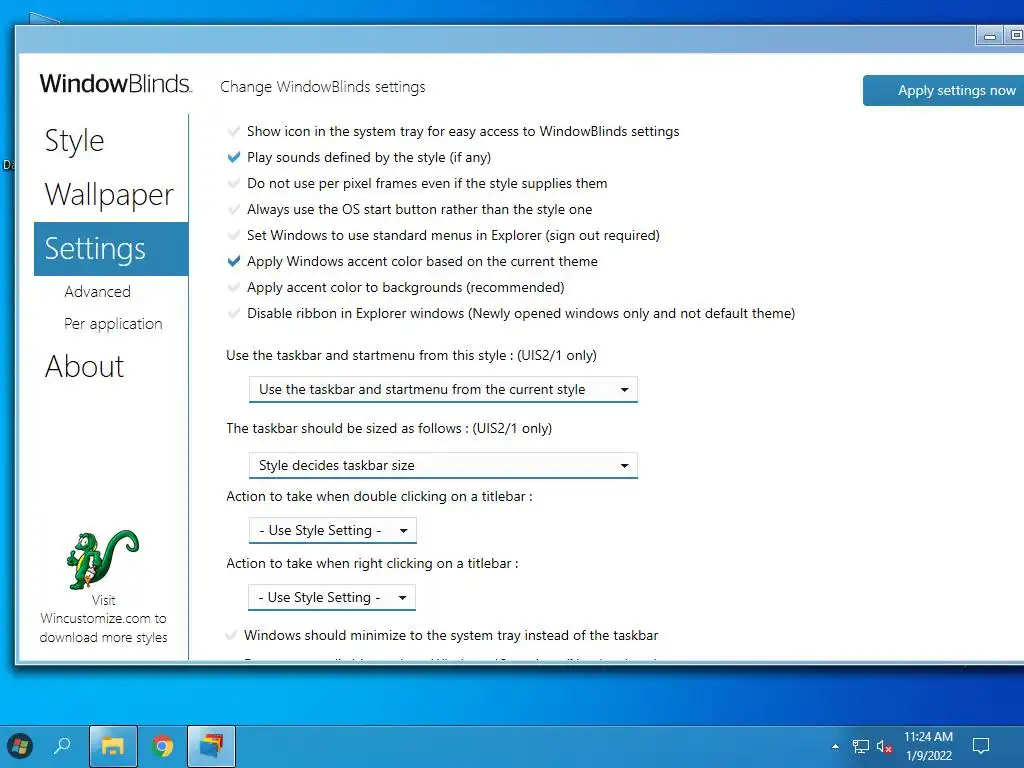The width and height of the screenshot is (1024, 768).
Task: Click 'Change WindowBlinds settings' heading
Action: coord(323,87)
